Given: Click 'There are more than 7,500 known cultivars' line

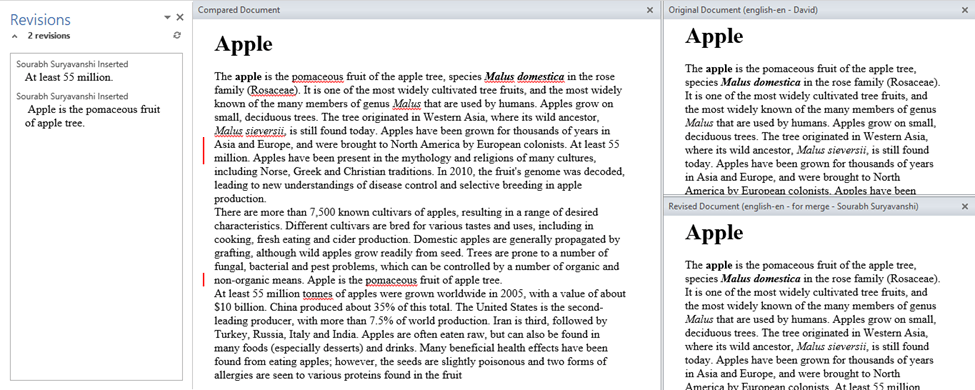Looking at the screenshot, I should (x=407, y=212).
